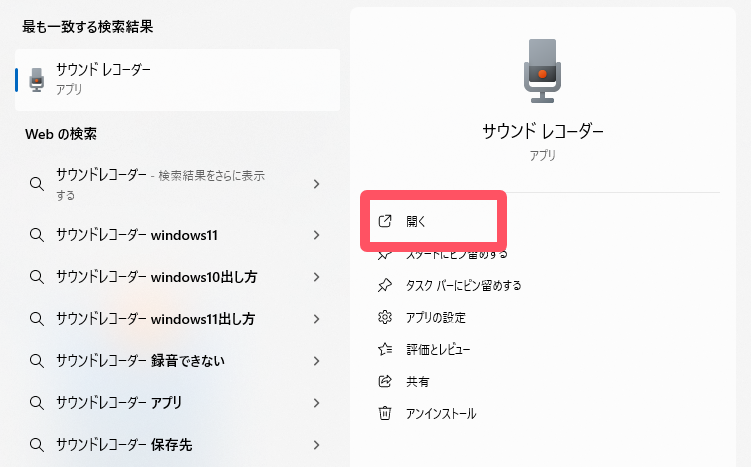The height and width of the screenshot is (467, 751).
Task: Click the 開く open icon
Action: tap(385, 221)
